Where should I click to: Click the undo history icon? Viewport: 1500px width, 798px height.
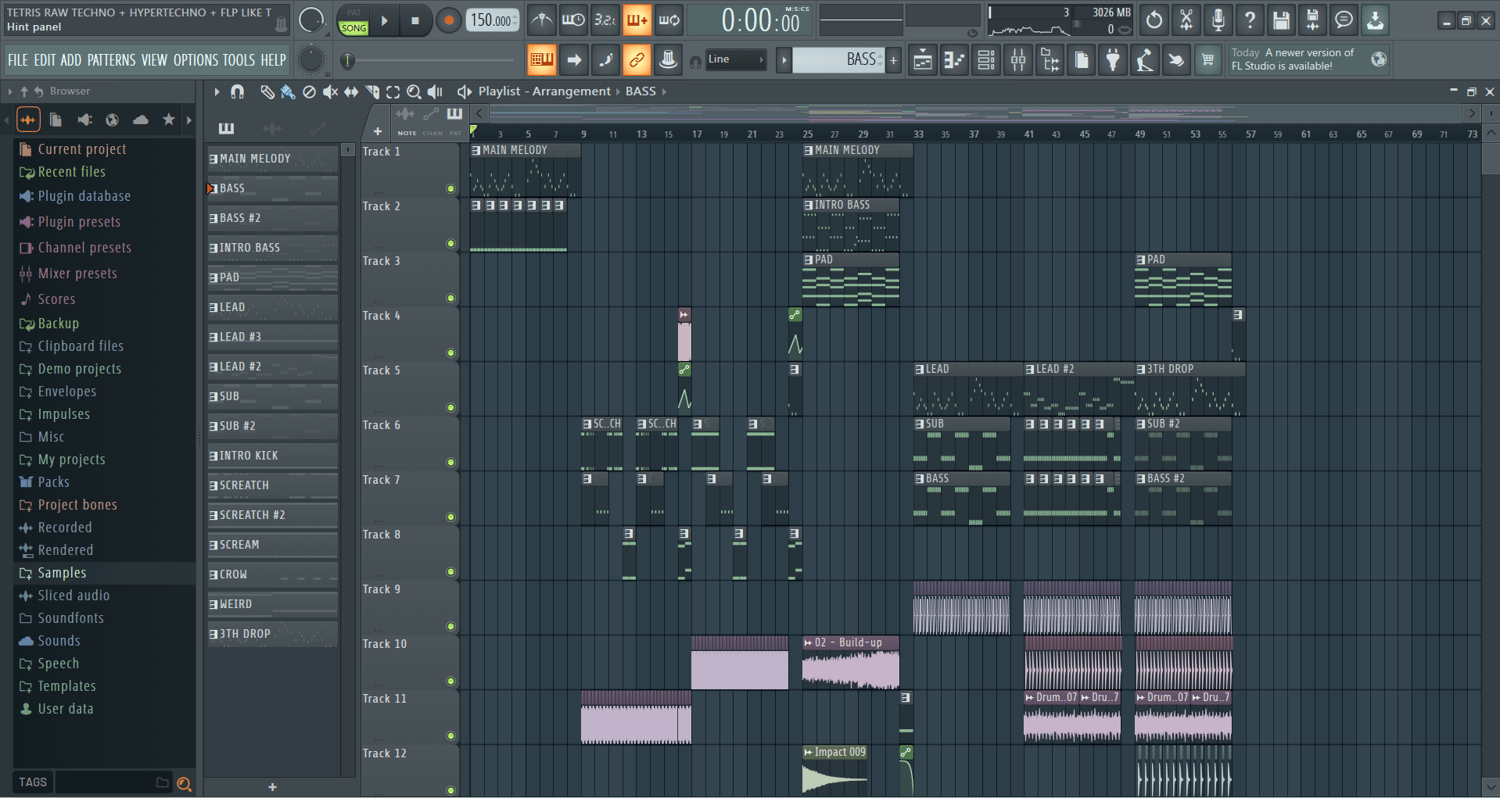[1154, 19]
